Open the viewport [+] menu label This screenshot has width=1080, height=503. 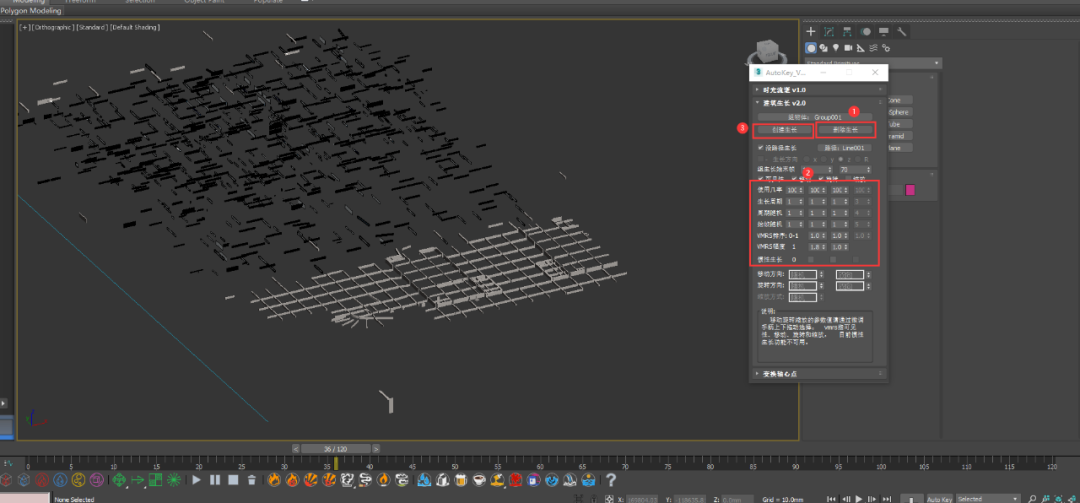click(25, 28)
